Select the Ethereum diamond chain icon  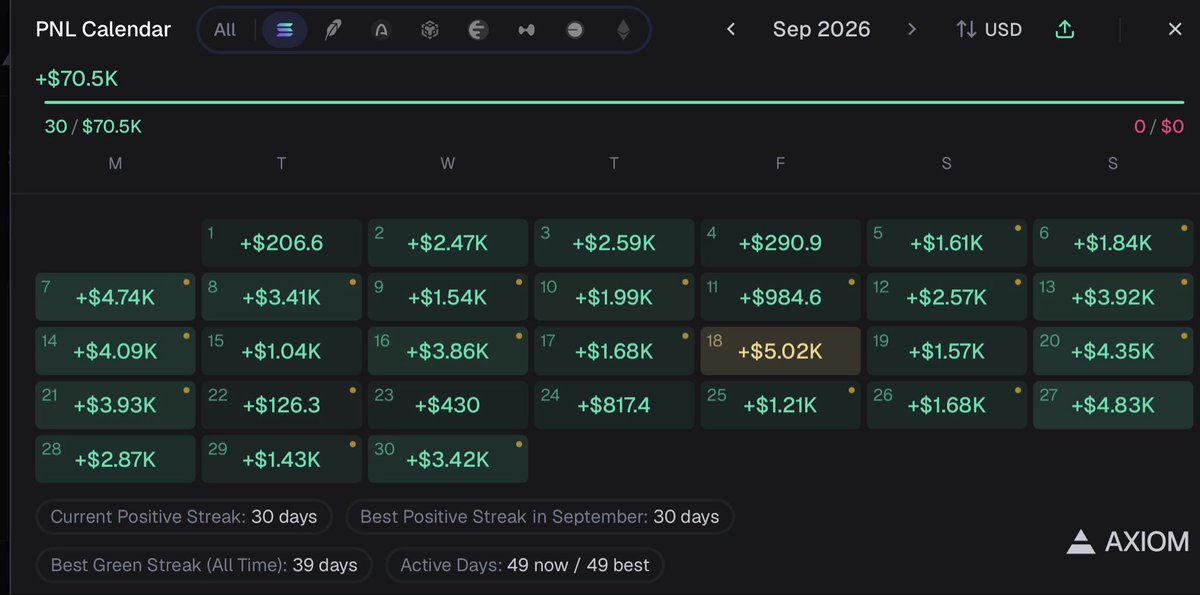pyautogui.click(x=623, y=30)
